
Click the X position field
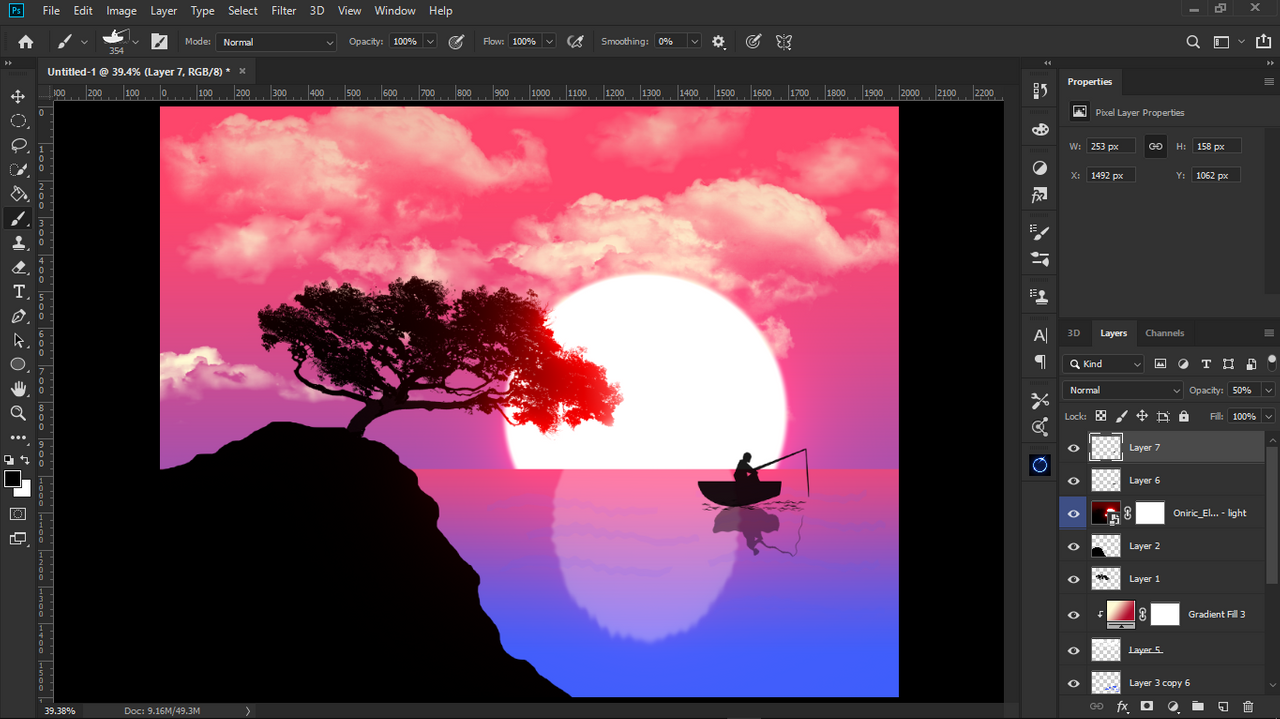coord(1110,175)
